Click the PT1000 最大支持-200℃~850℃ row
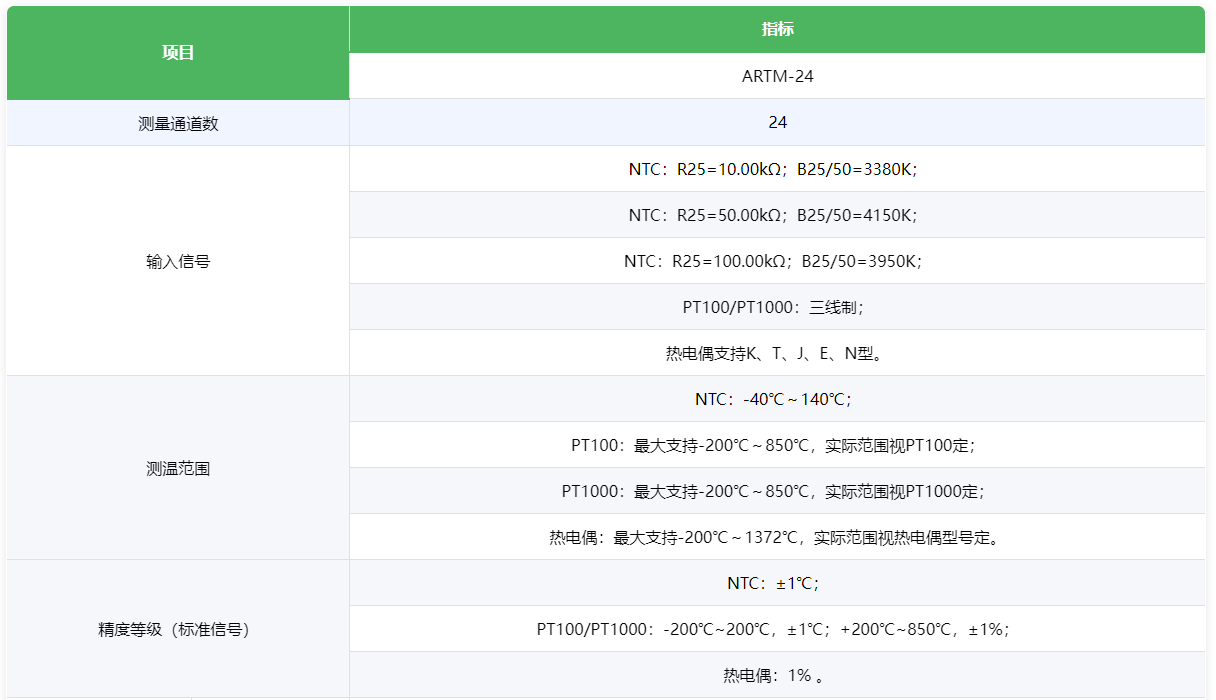This screenshot has width=1216, height=700. click(777, 491)
